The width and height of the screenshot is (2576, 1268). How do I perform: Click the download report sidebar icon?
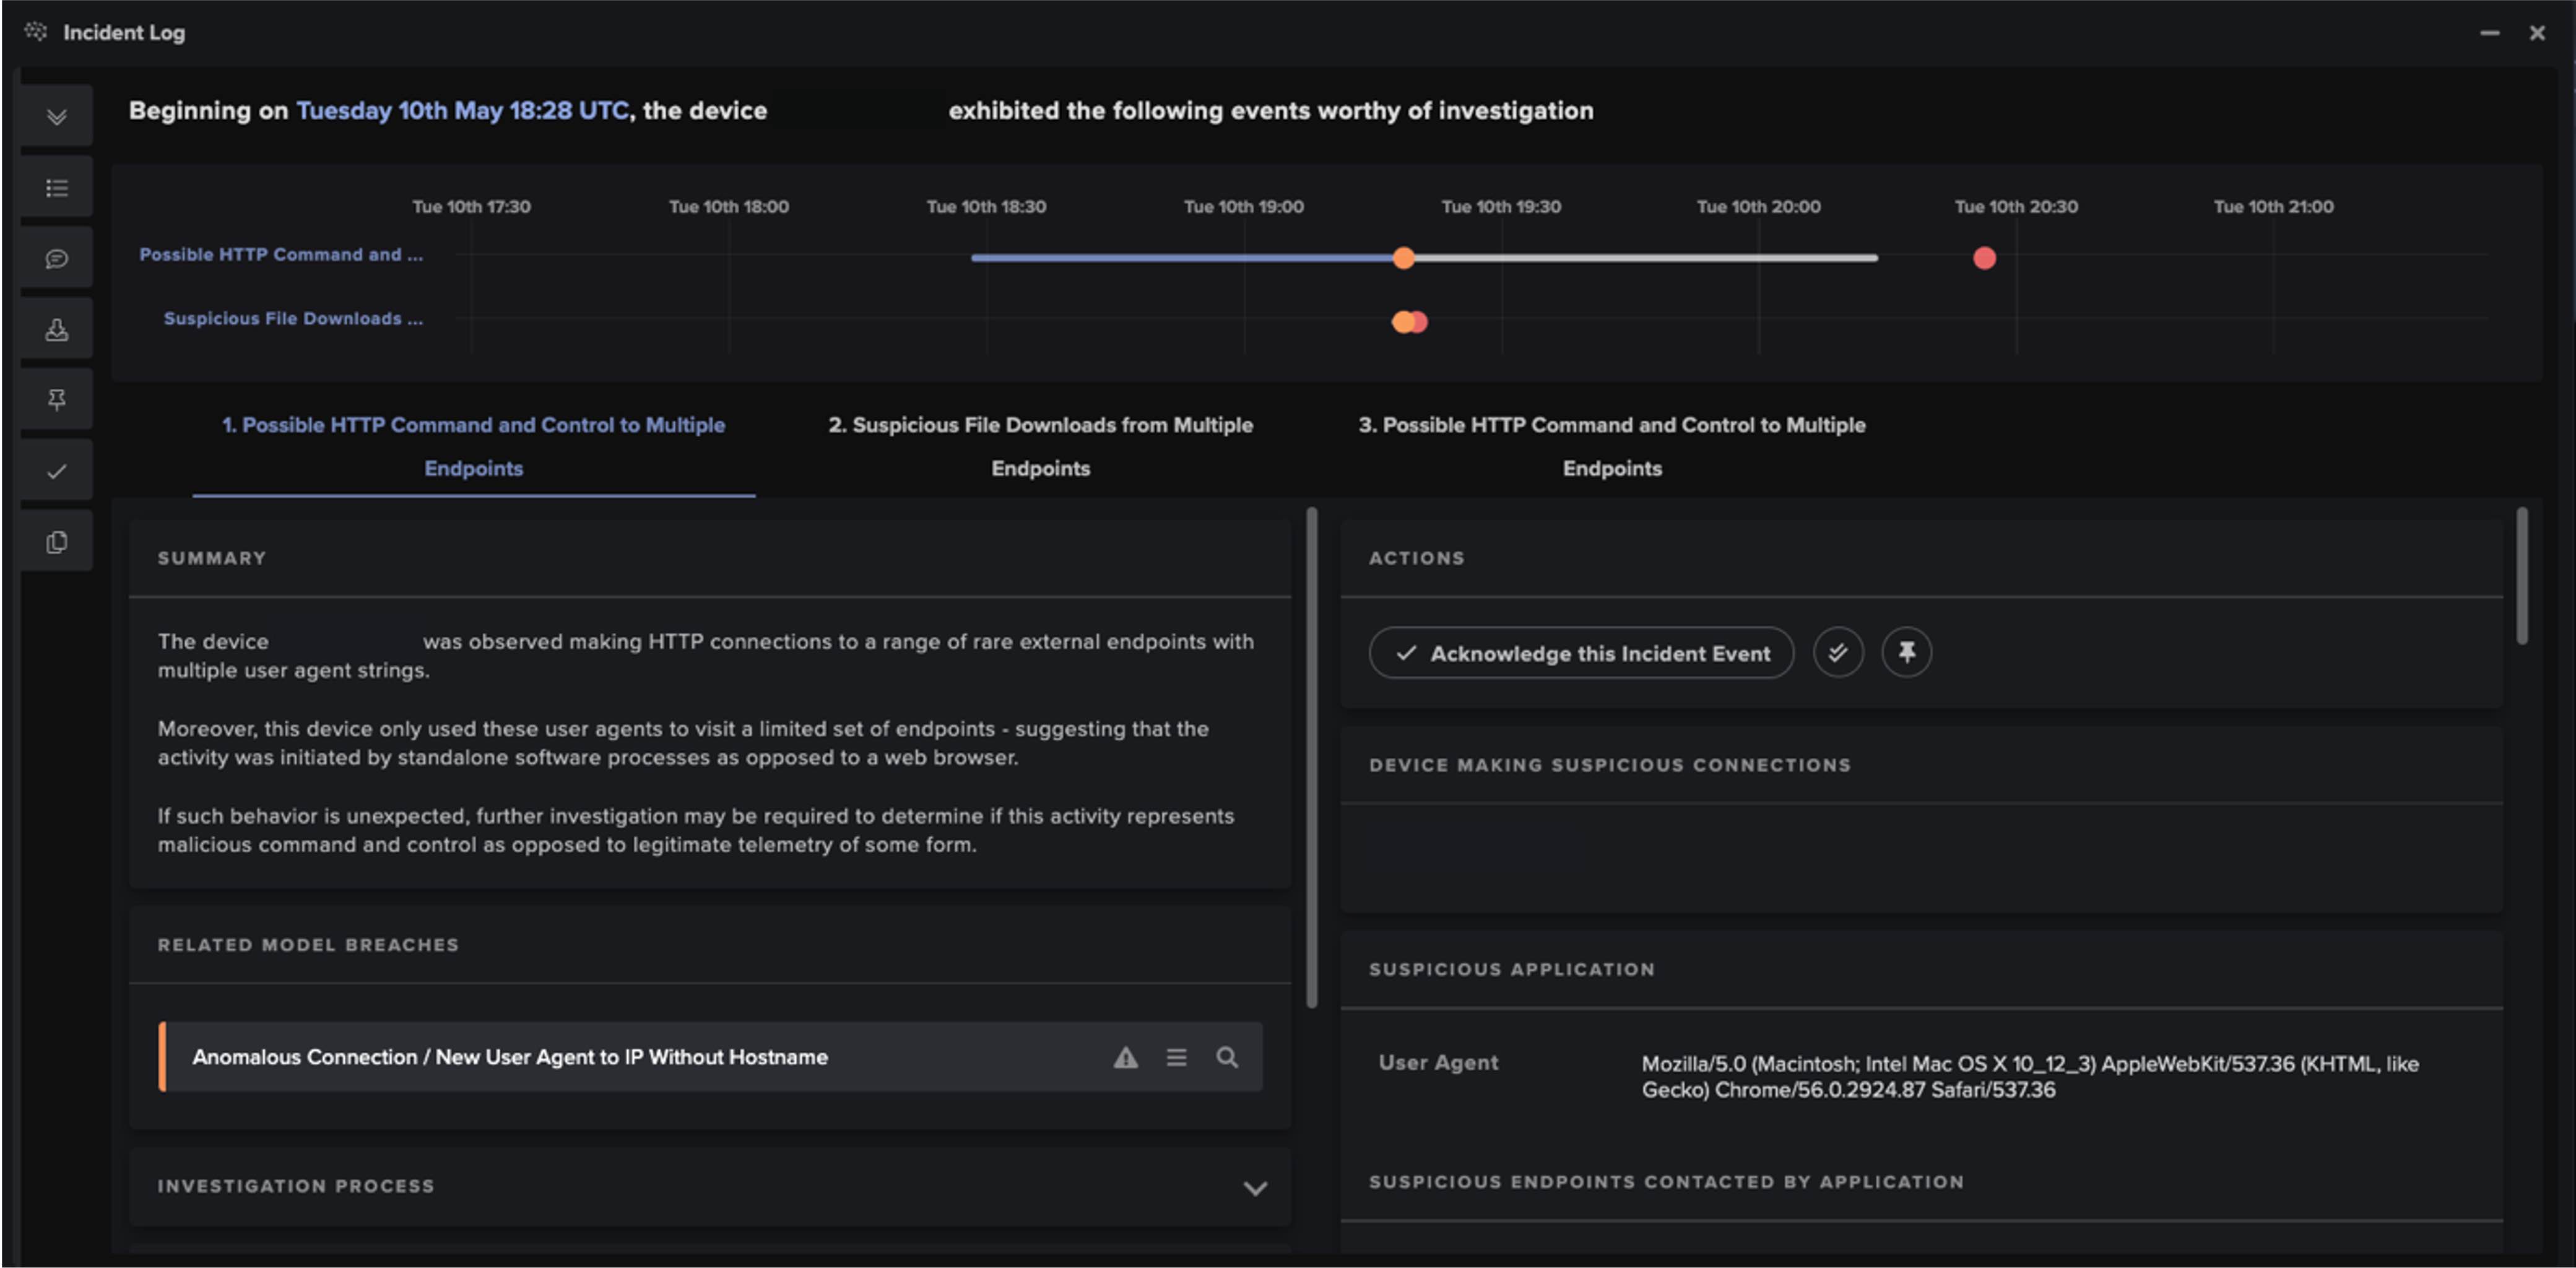point(57,330)
